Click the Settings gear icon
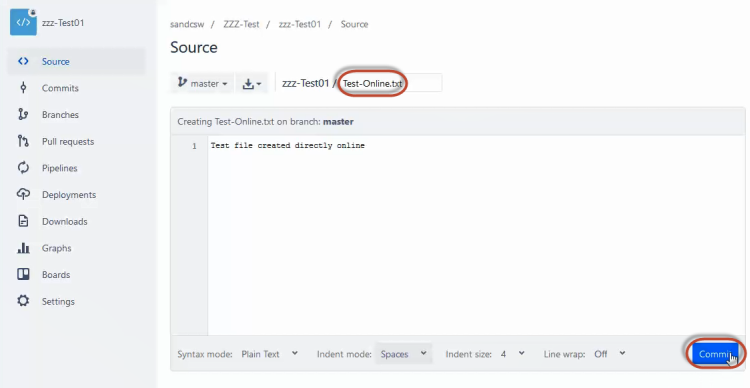This screenshot has height=388, width=750. pos(23,301)
